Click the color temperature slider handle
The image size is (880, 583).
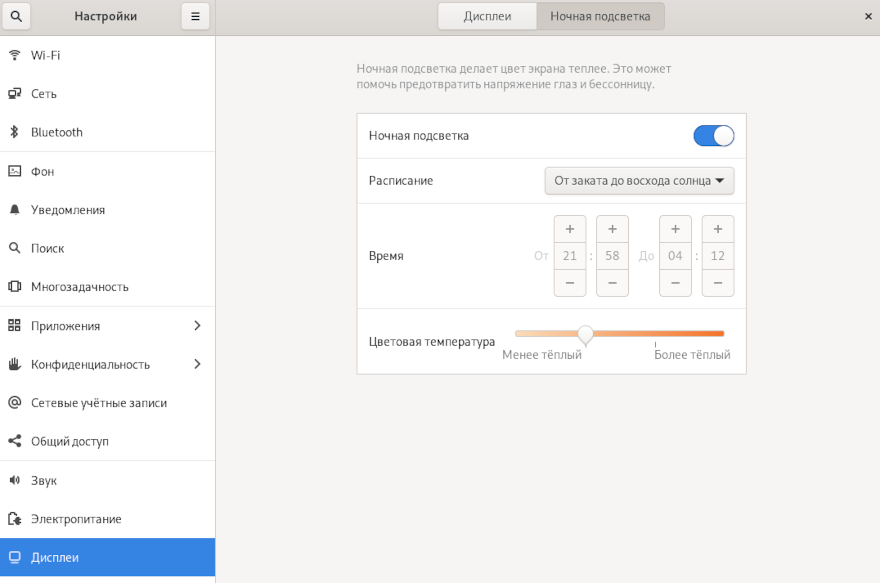[x=586, y=334]
